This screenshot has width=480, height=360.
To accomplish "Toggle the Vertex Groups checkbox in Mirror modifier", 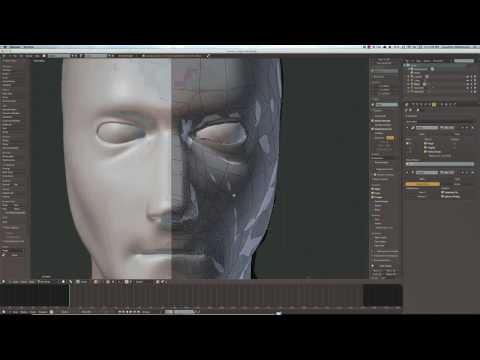I will pos(426,152).
